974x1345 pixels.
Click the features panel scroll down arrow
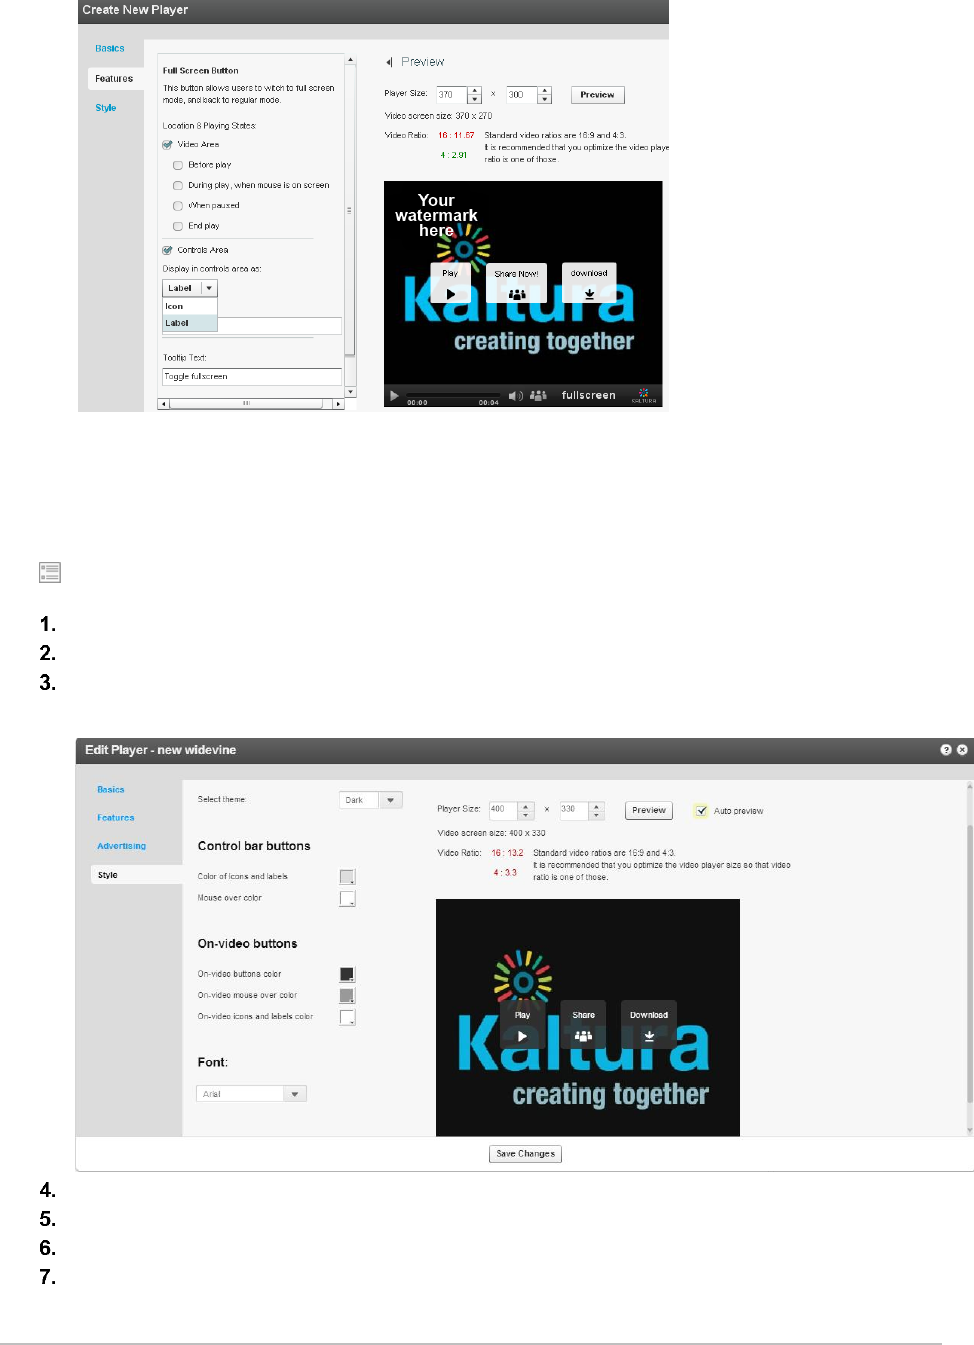point(350,392)
